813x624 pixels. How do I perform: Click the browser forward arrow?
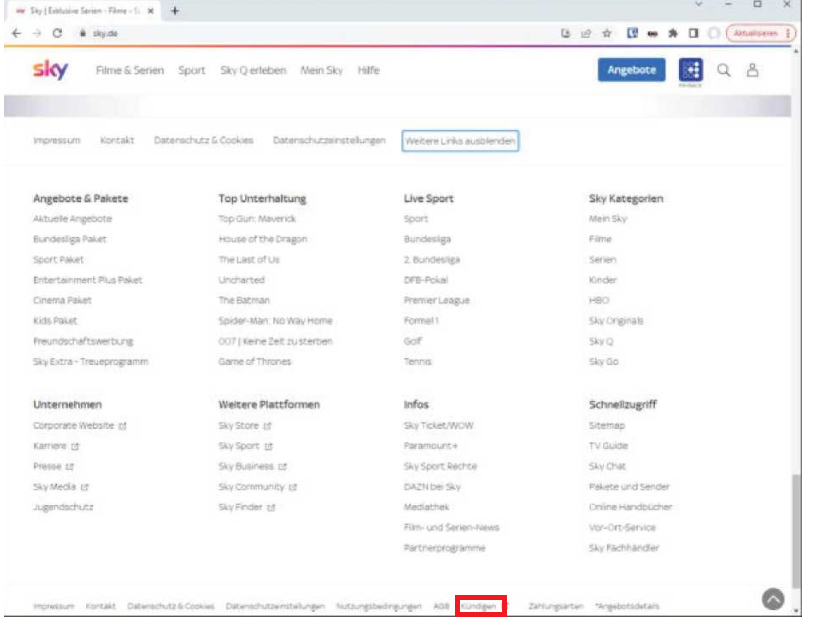tap(37, 33)
